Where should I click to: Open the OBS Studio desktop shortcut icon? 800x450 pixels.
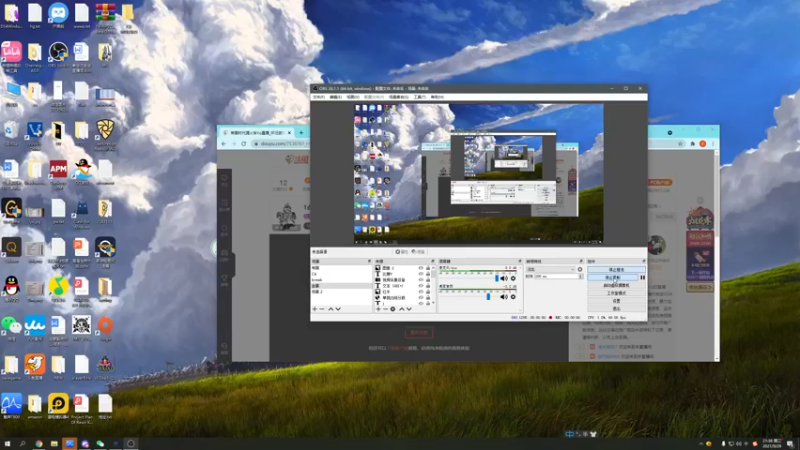pyautogui.click(x=58, y=53)
